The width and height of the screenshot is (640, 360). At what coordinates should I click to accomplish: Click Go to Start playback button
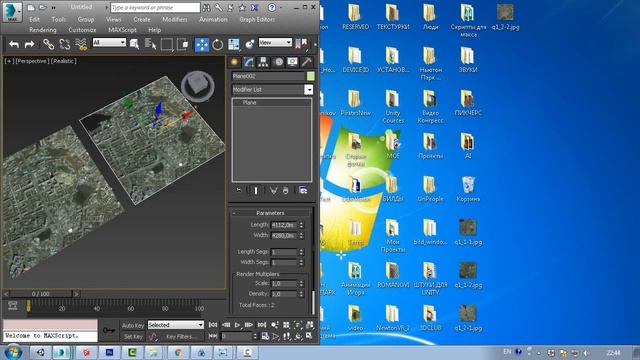[213, 325]
